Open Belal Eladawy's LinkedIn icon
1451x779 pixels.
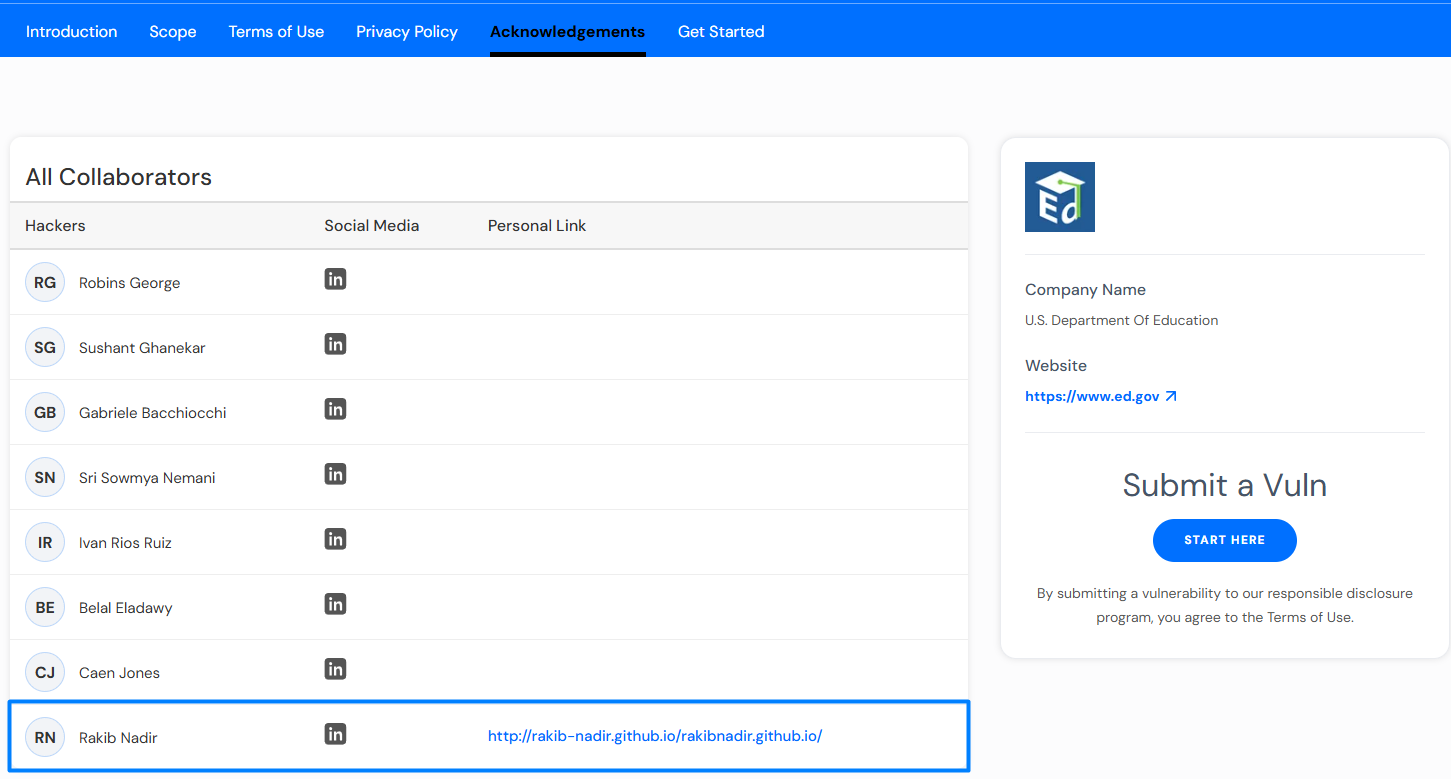click(336, 604)
